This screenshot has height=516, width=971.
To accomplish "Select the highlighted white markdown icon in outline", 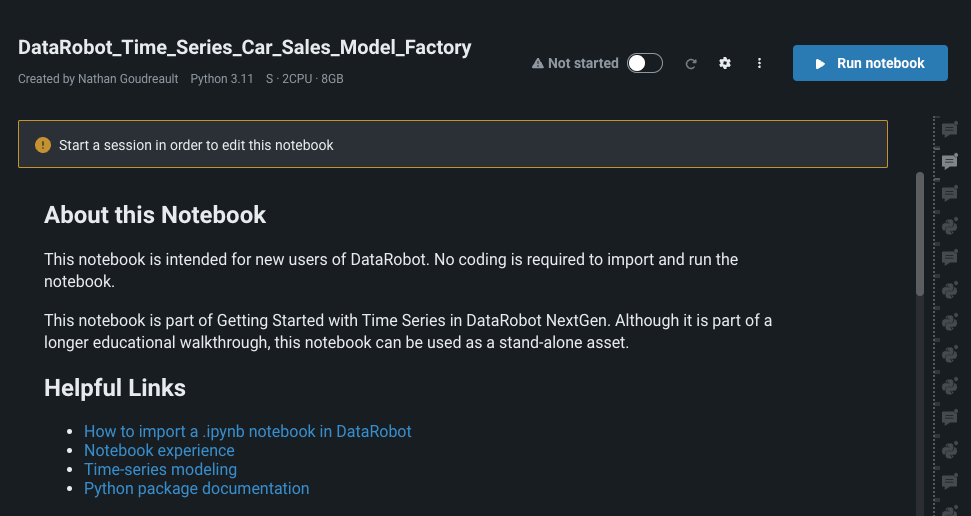I will point(949,161).
